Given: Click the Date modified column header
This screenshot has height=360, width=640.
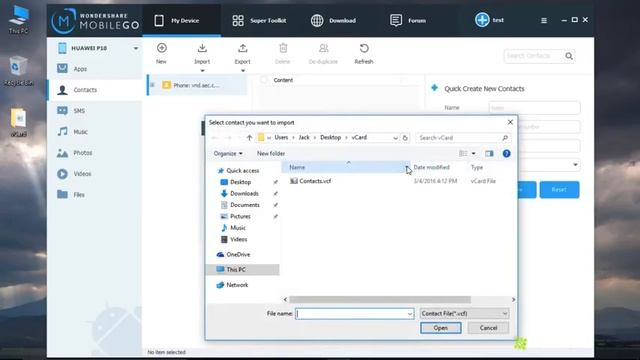Looking at the screenshot, I should pos(431,167).
